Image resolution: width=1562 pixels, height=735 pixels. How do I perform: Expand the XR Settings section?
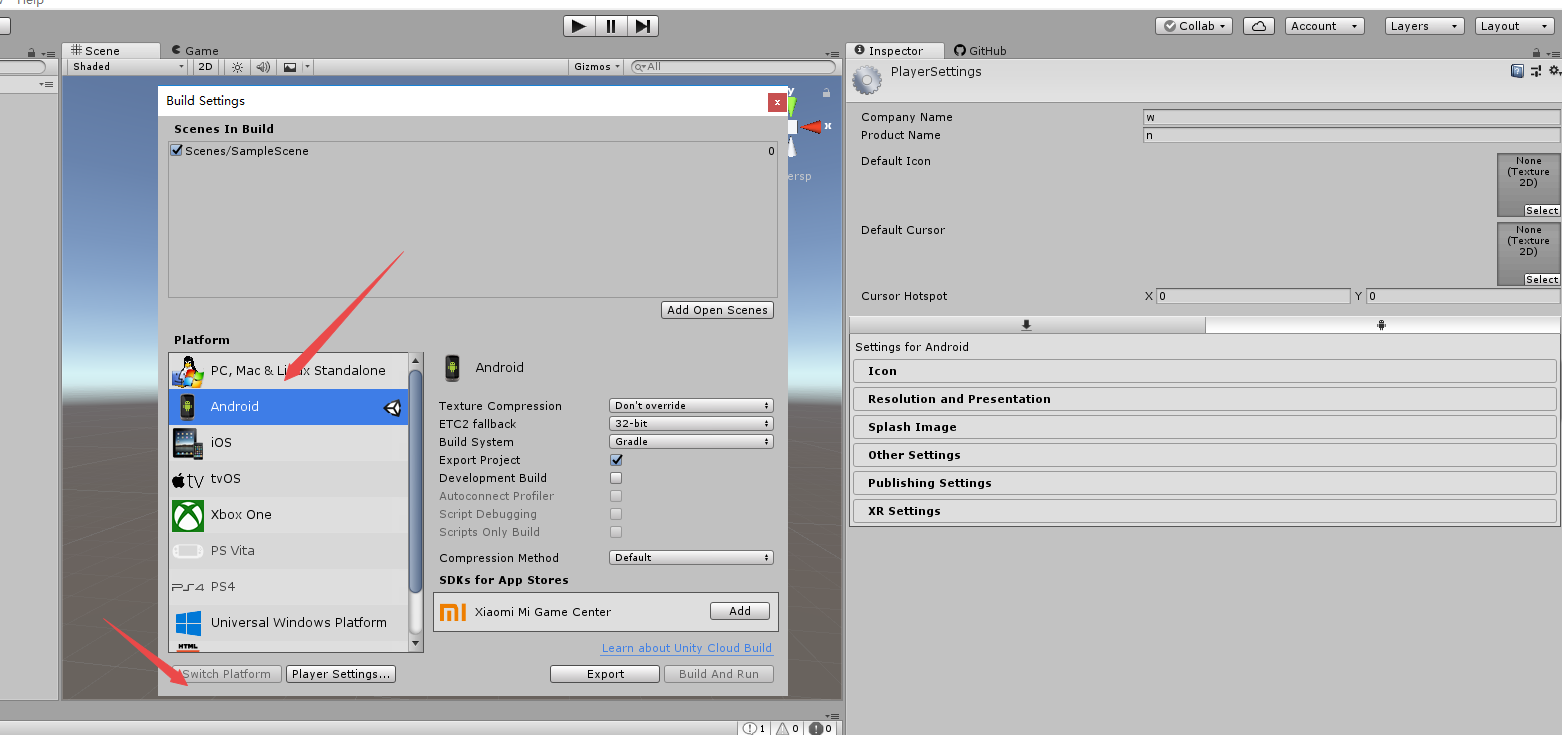(1204, 511)
